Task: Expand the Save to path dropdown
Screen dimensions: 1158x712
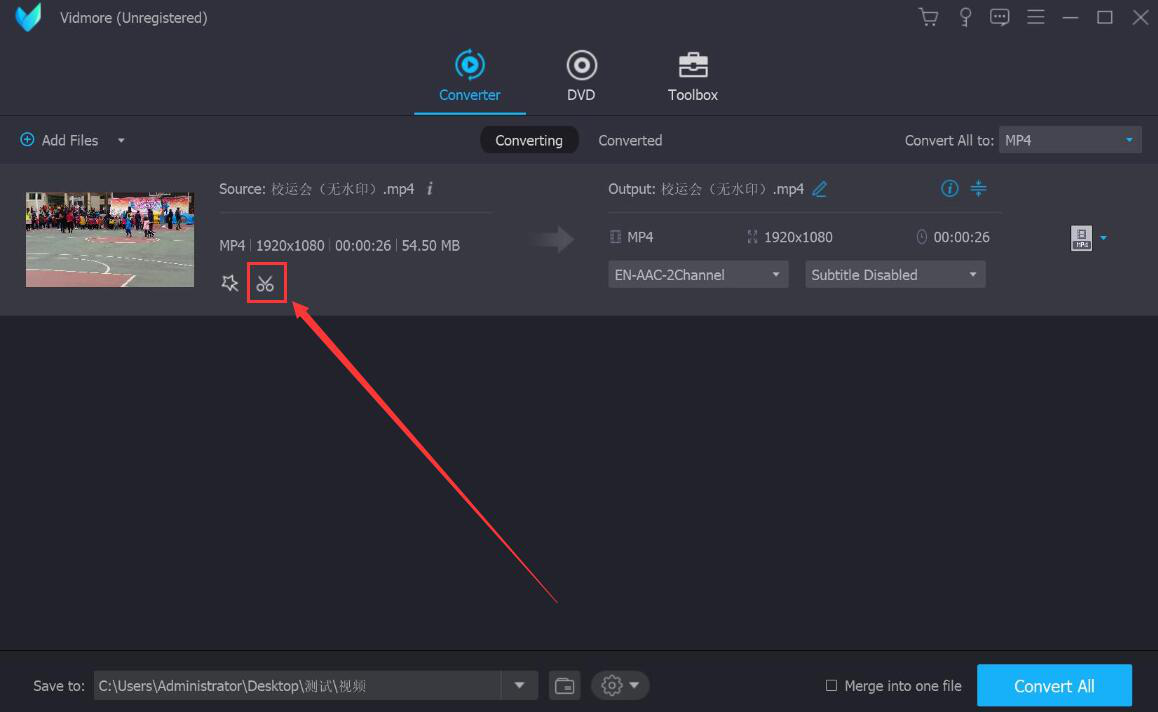Action: 520,685
